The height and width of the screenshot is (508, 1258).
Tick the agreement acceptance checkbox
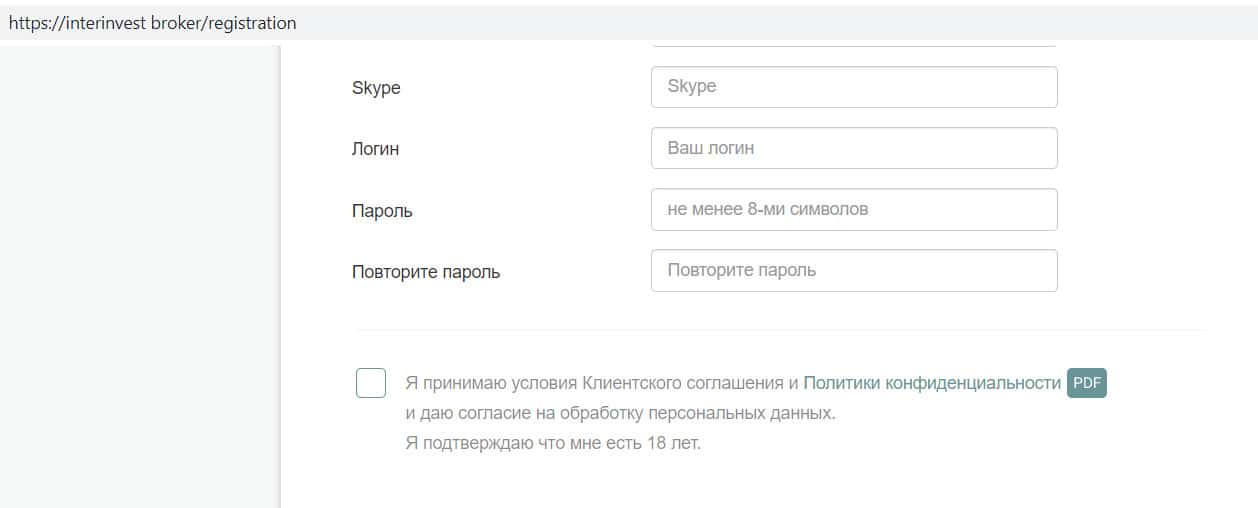[x=371, y=383]
